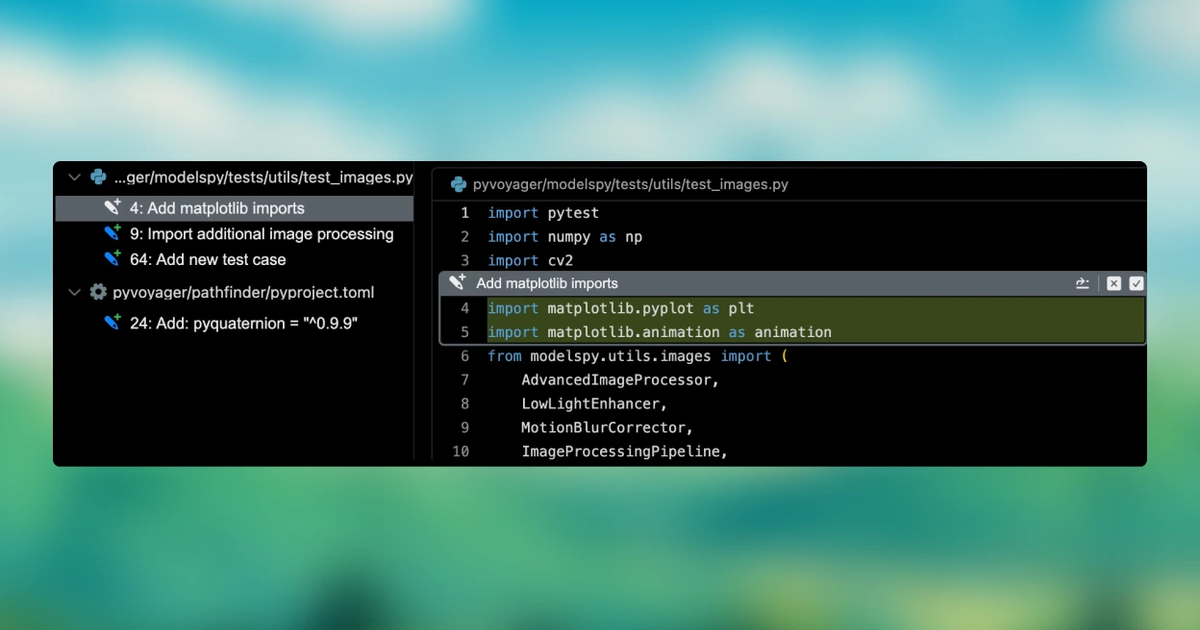Click line number 1 in gutter
1200x630 pixels.
[464, 213]
